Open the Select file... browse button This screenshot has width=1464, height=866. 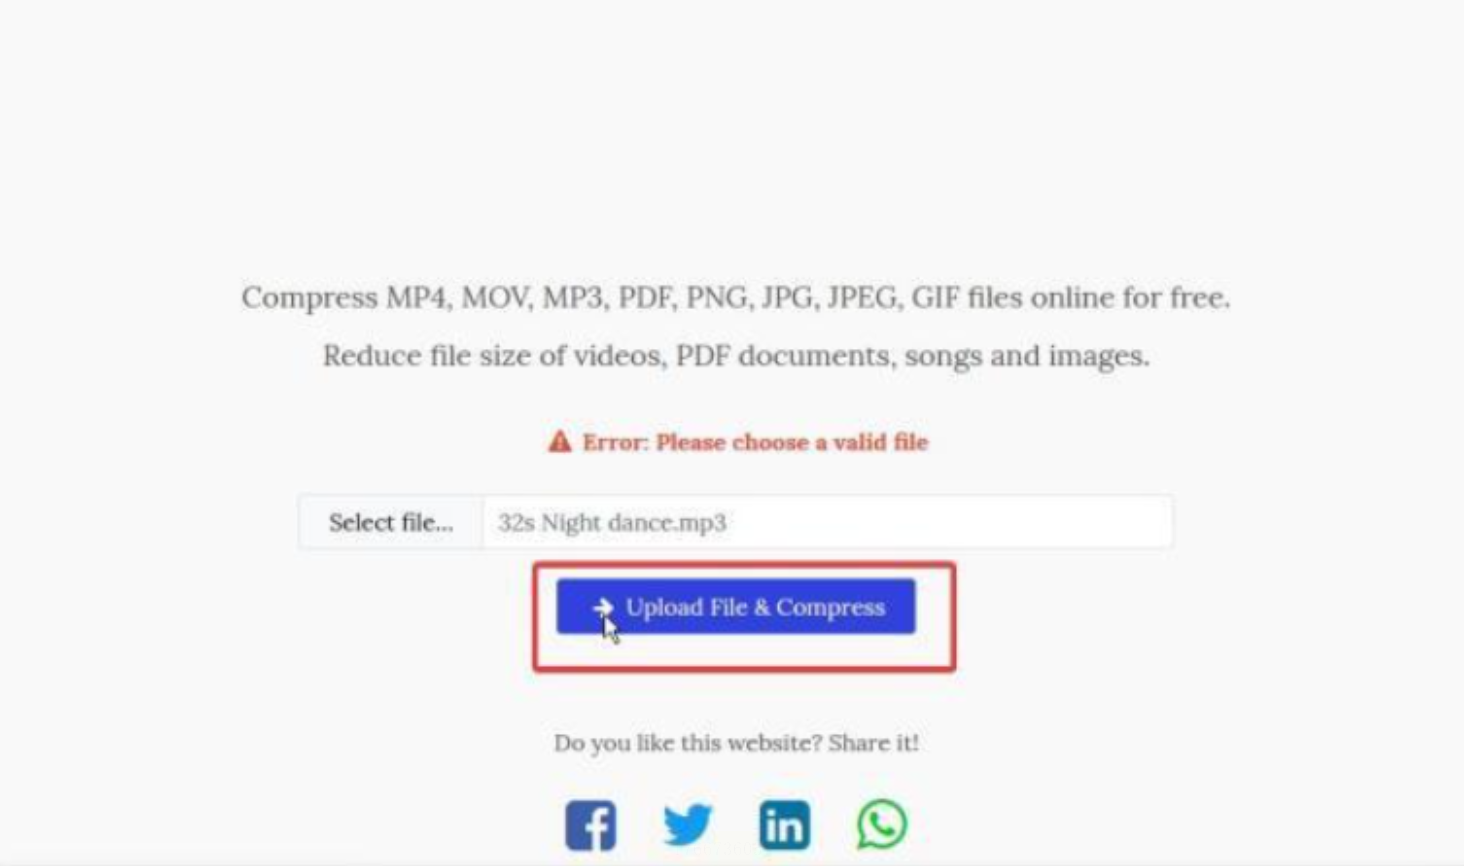coord(391,522)
